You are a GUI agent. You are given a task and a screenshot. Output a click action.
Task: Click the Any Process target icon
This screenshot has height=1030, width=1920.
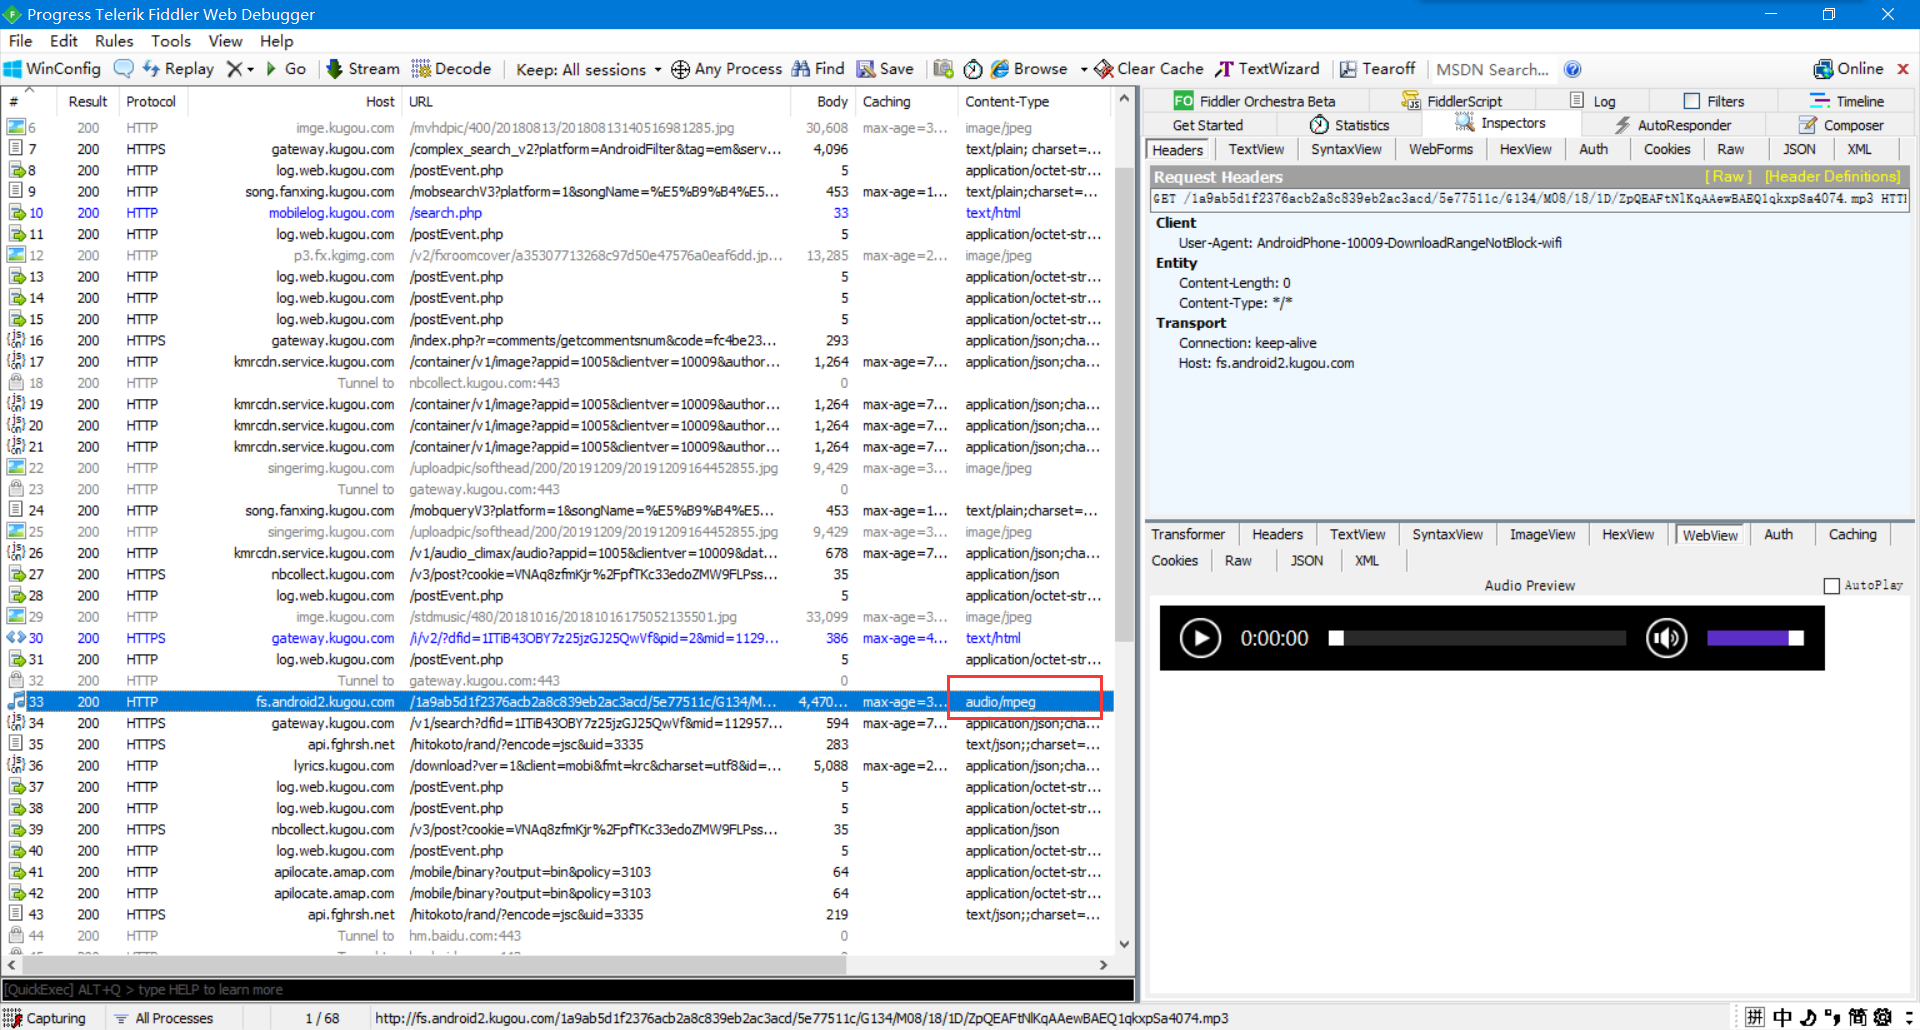click(x=680, y=69)
